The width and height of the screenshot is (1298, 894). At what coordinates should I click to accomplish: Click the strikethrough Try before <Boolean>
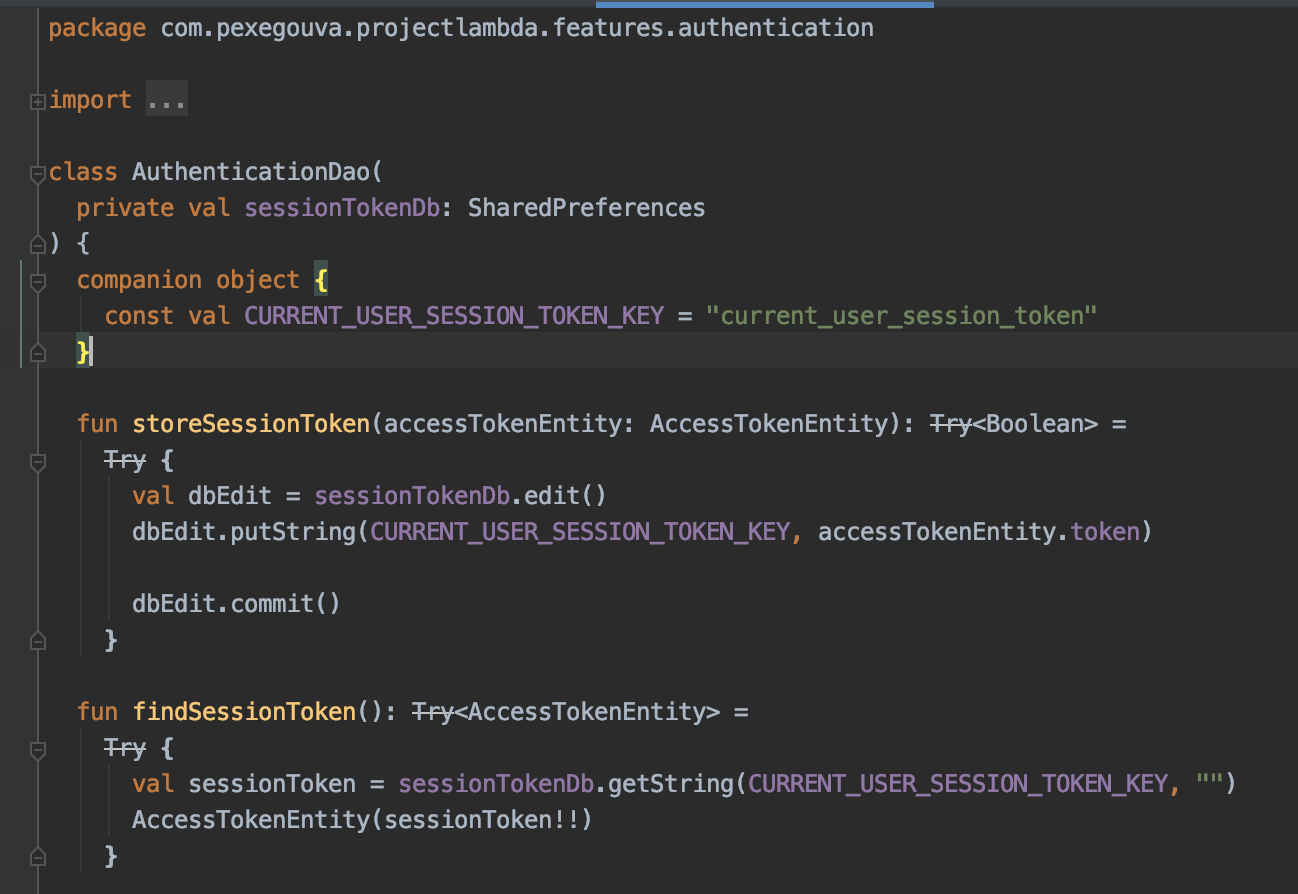click(x=951, y=424)
